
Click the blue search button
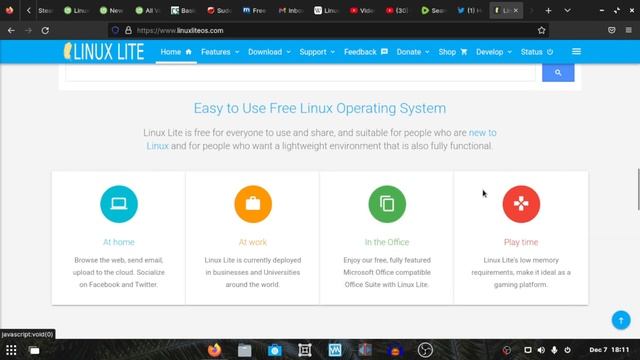tap(558, 73)
